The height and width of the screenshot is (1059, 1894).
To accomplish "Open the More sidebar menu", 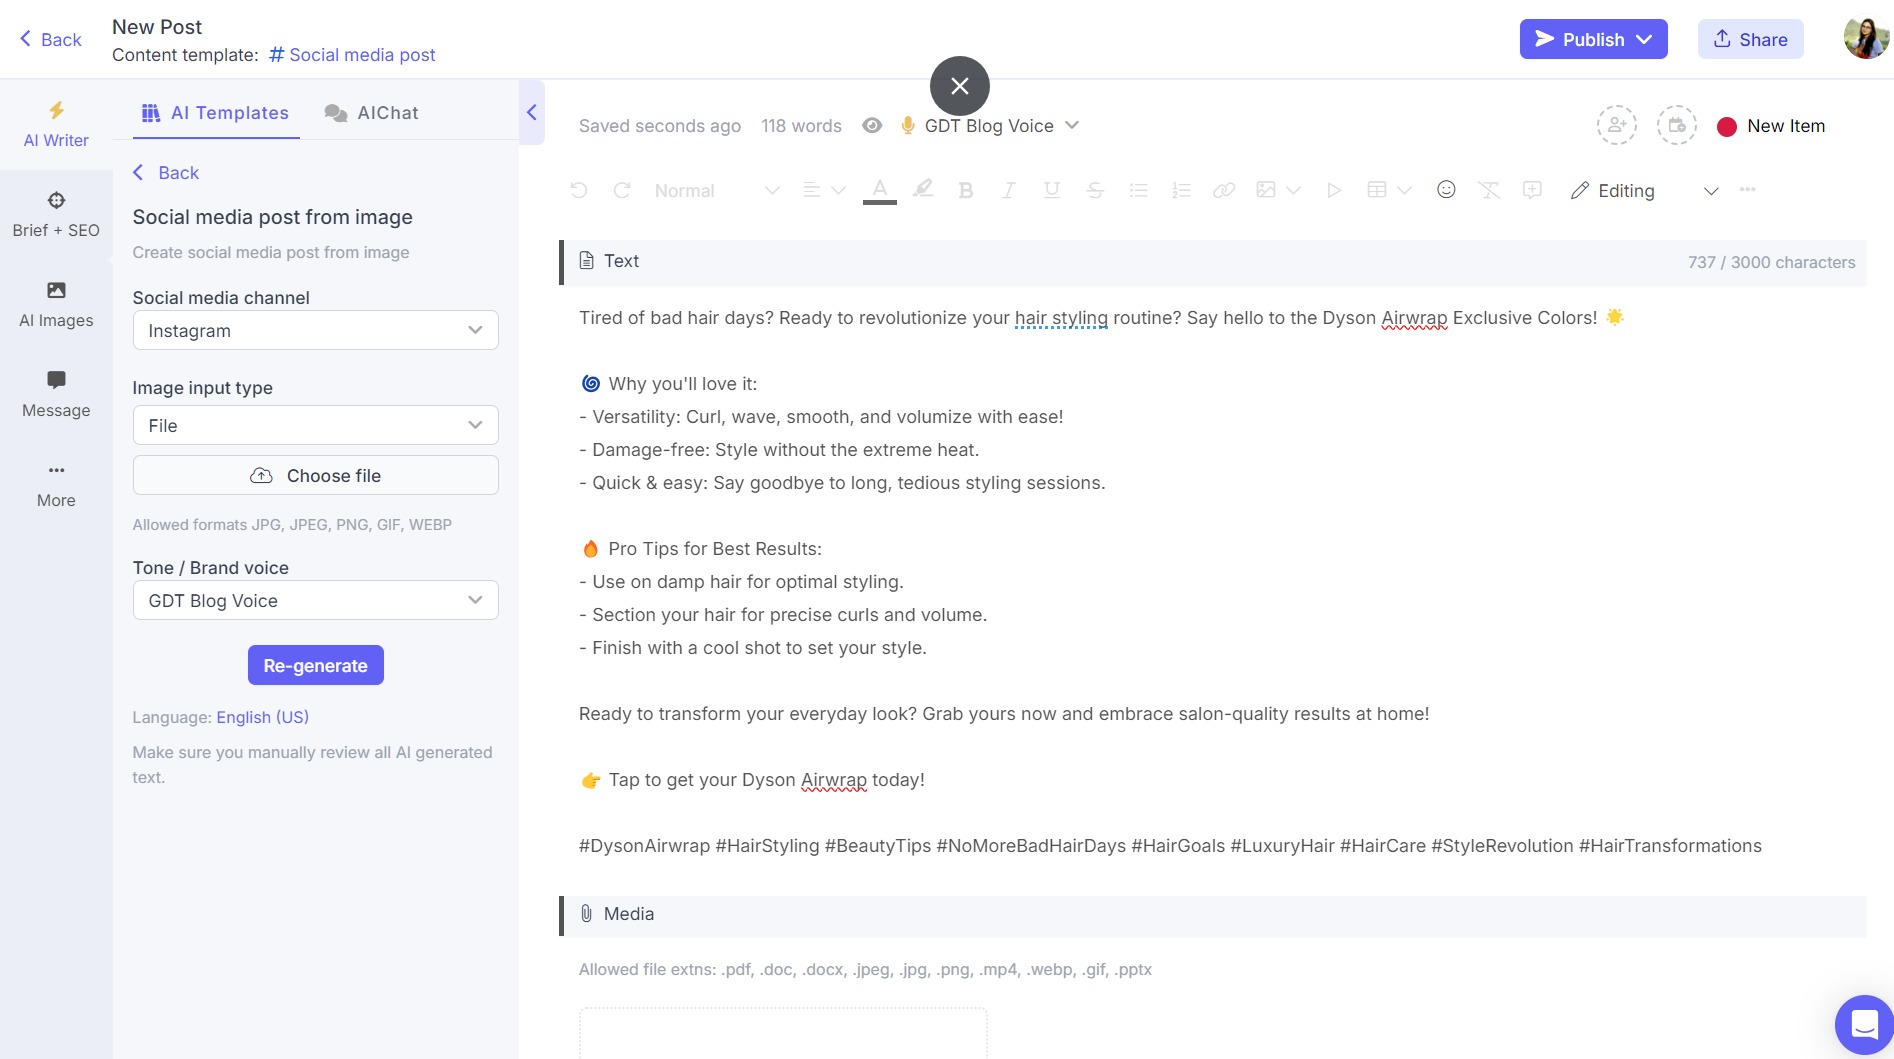I will click(56, 485).
